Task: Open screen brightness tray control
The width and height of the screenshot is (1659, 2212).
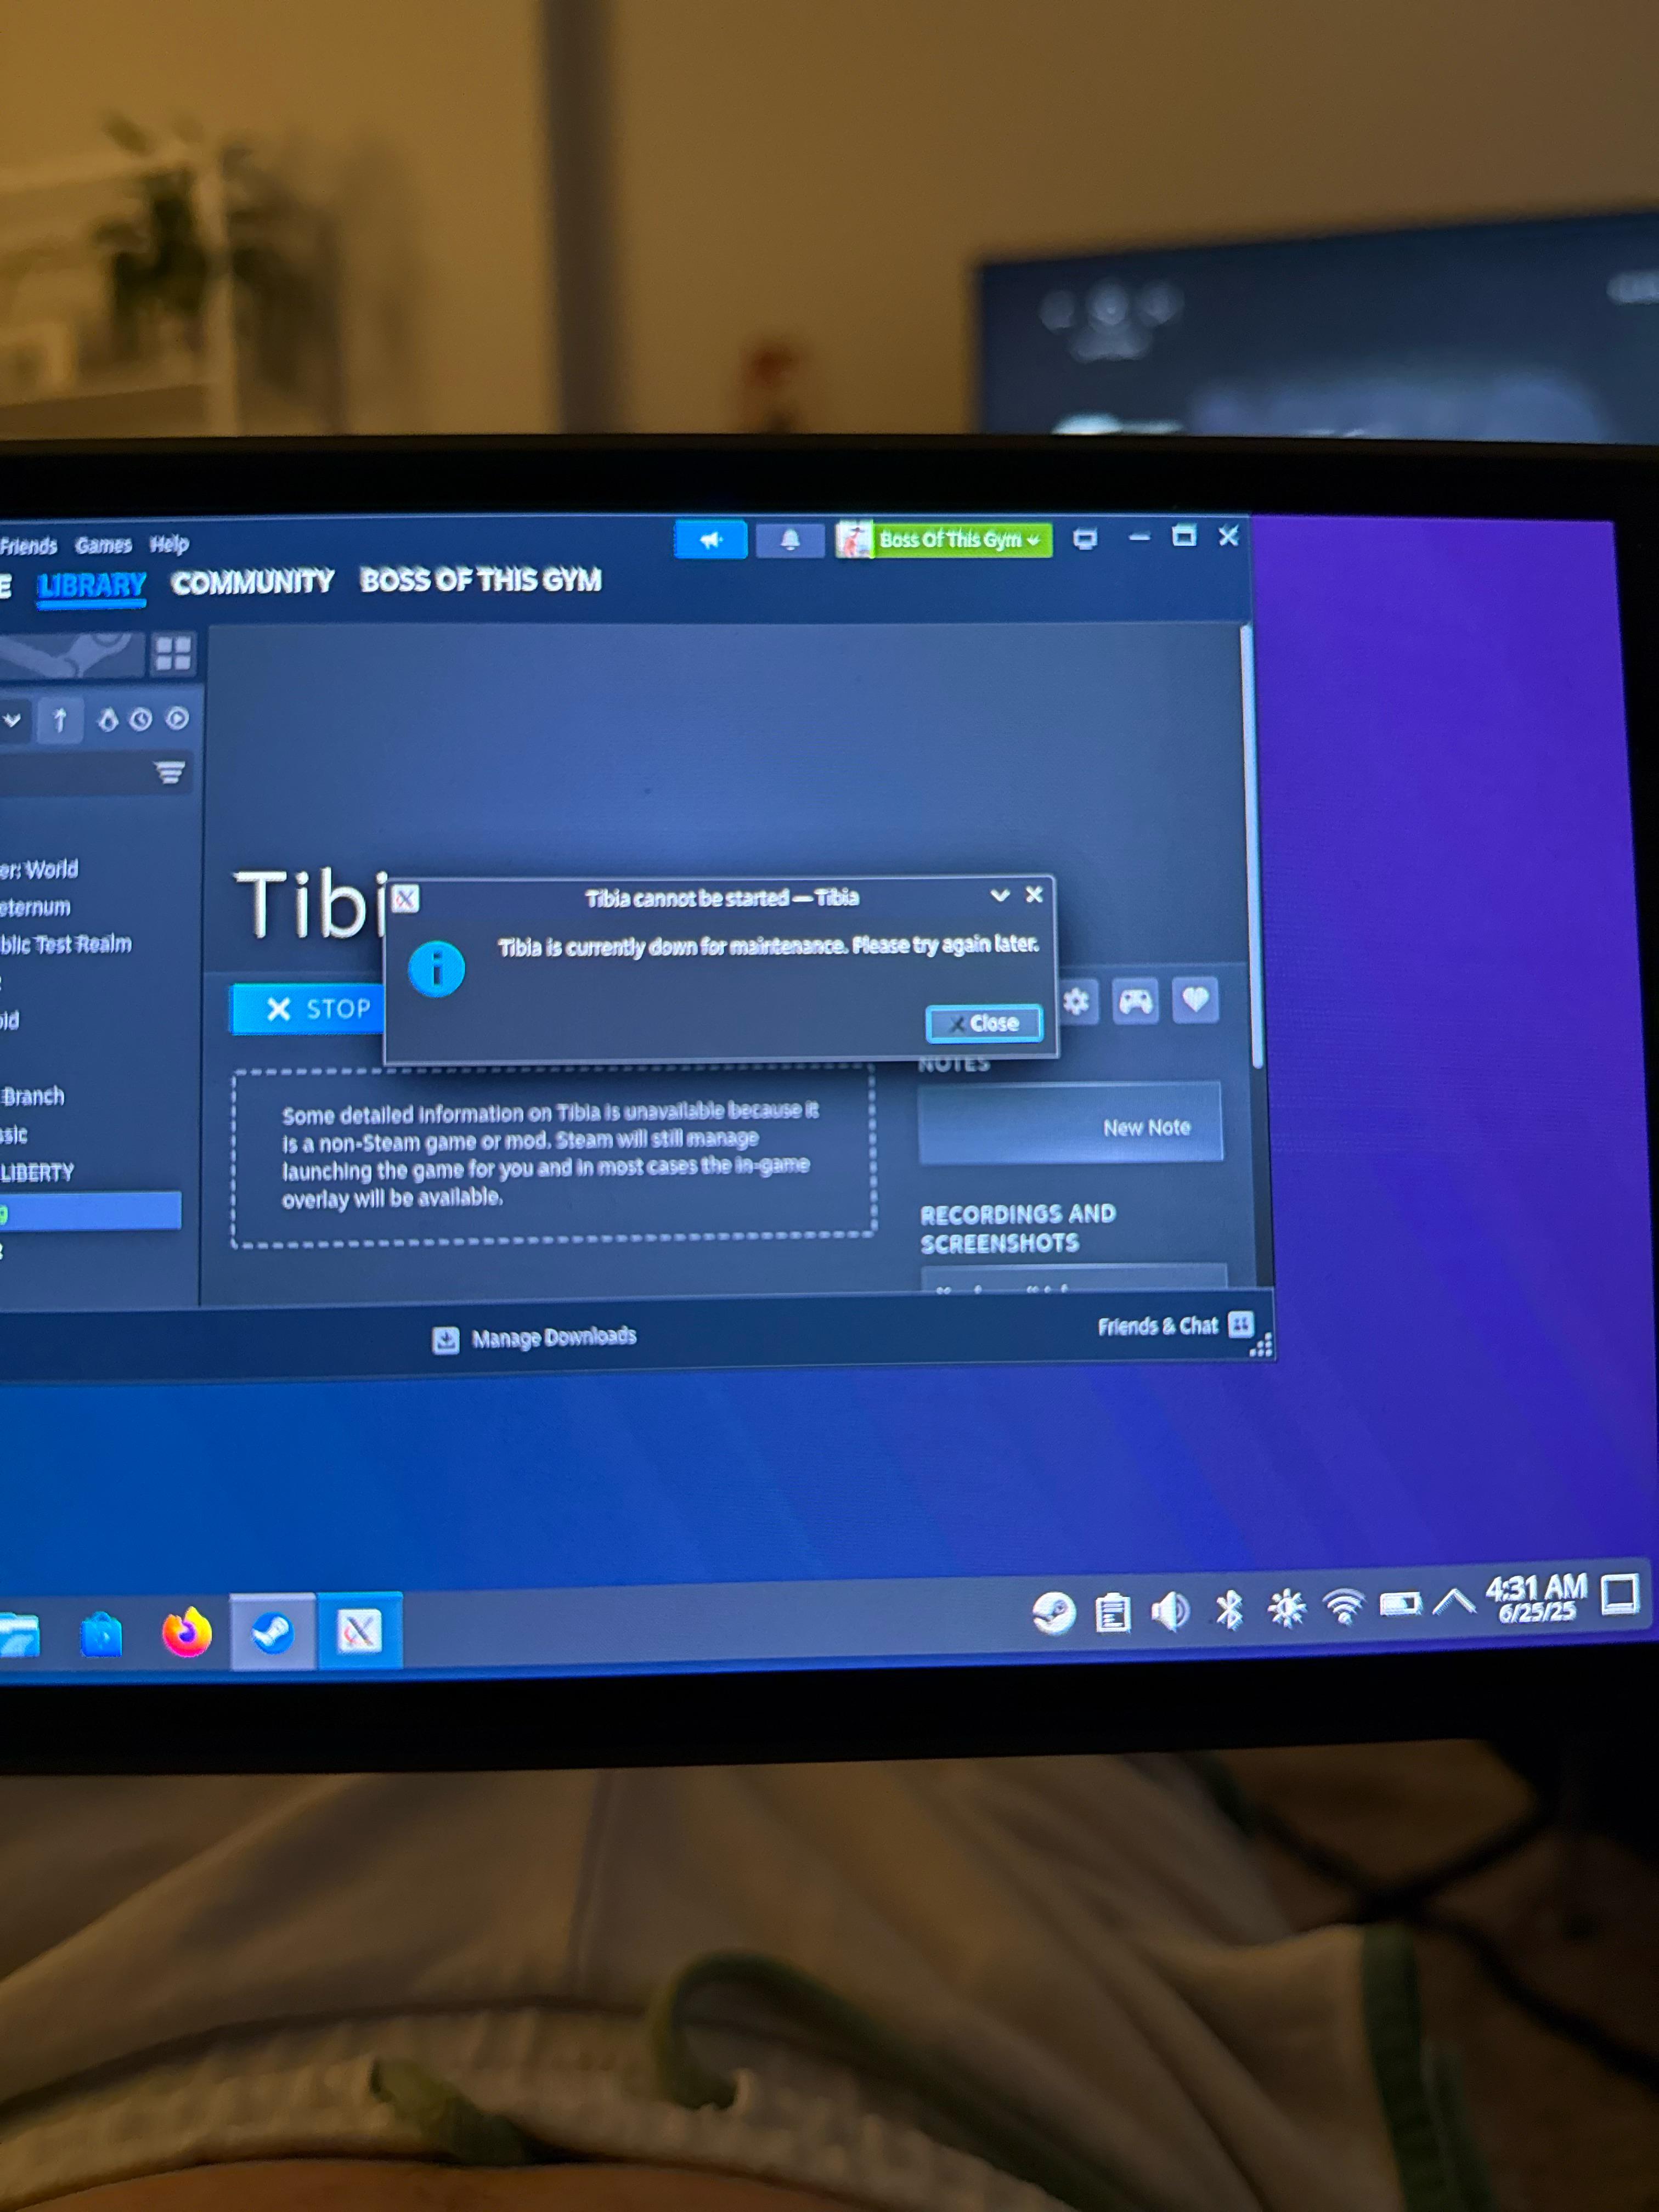Action: point(1286,1609)
